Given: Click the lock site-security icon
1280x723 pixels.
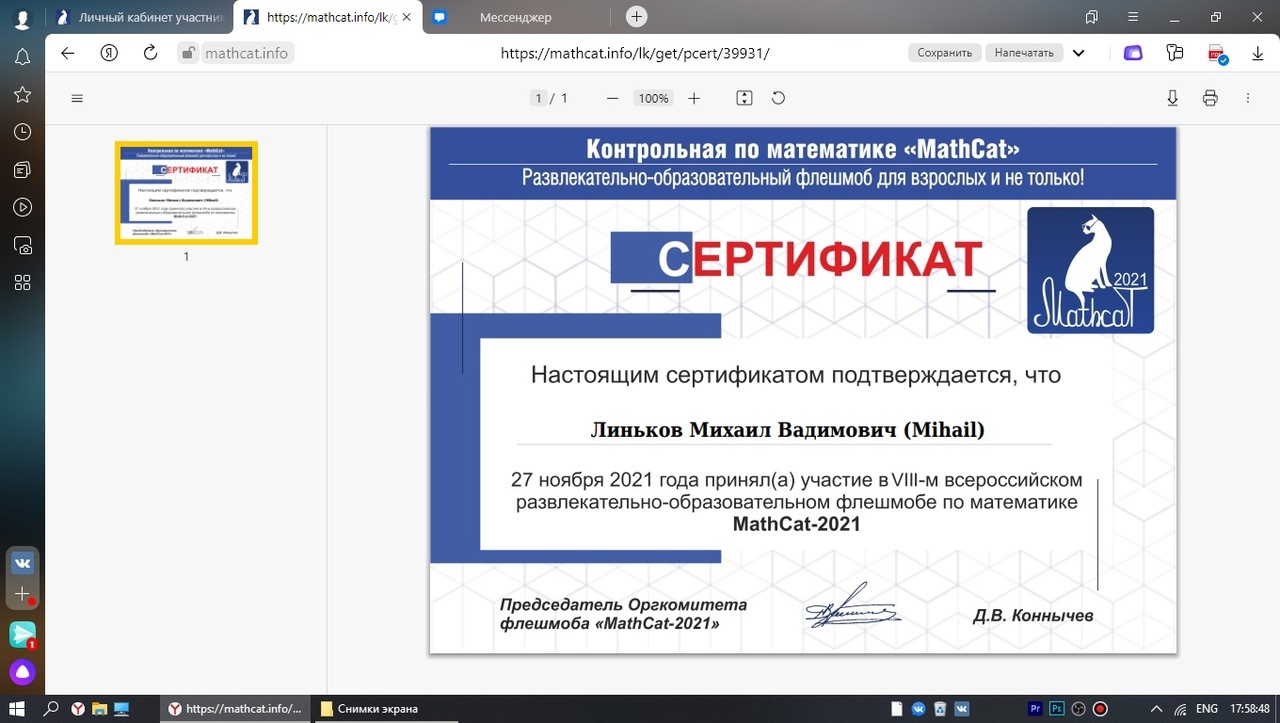Looking at the screenshot, I should 187,53.
